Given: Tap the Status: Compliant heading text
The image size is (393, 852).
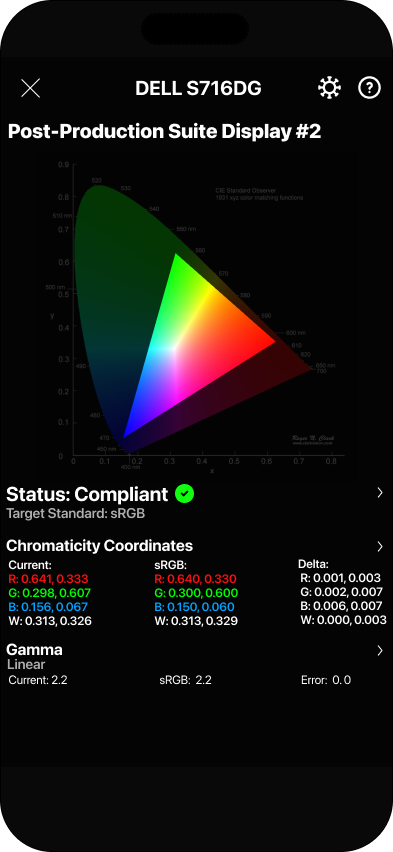Looking at the screenshot, I should (x=87, y=494).
